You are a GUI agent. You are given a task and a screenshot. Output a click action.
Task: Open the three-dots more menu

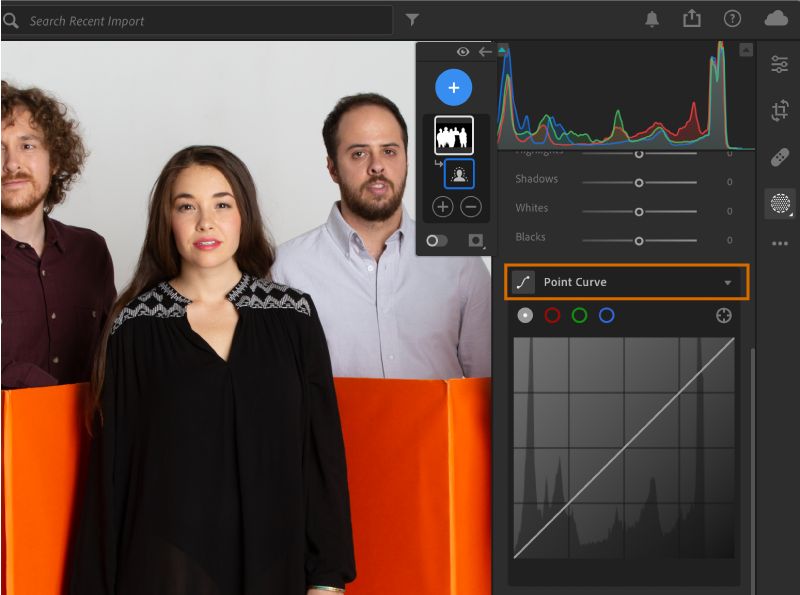coord(780,243)
